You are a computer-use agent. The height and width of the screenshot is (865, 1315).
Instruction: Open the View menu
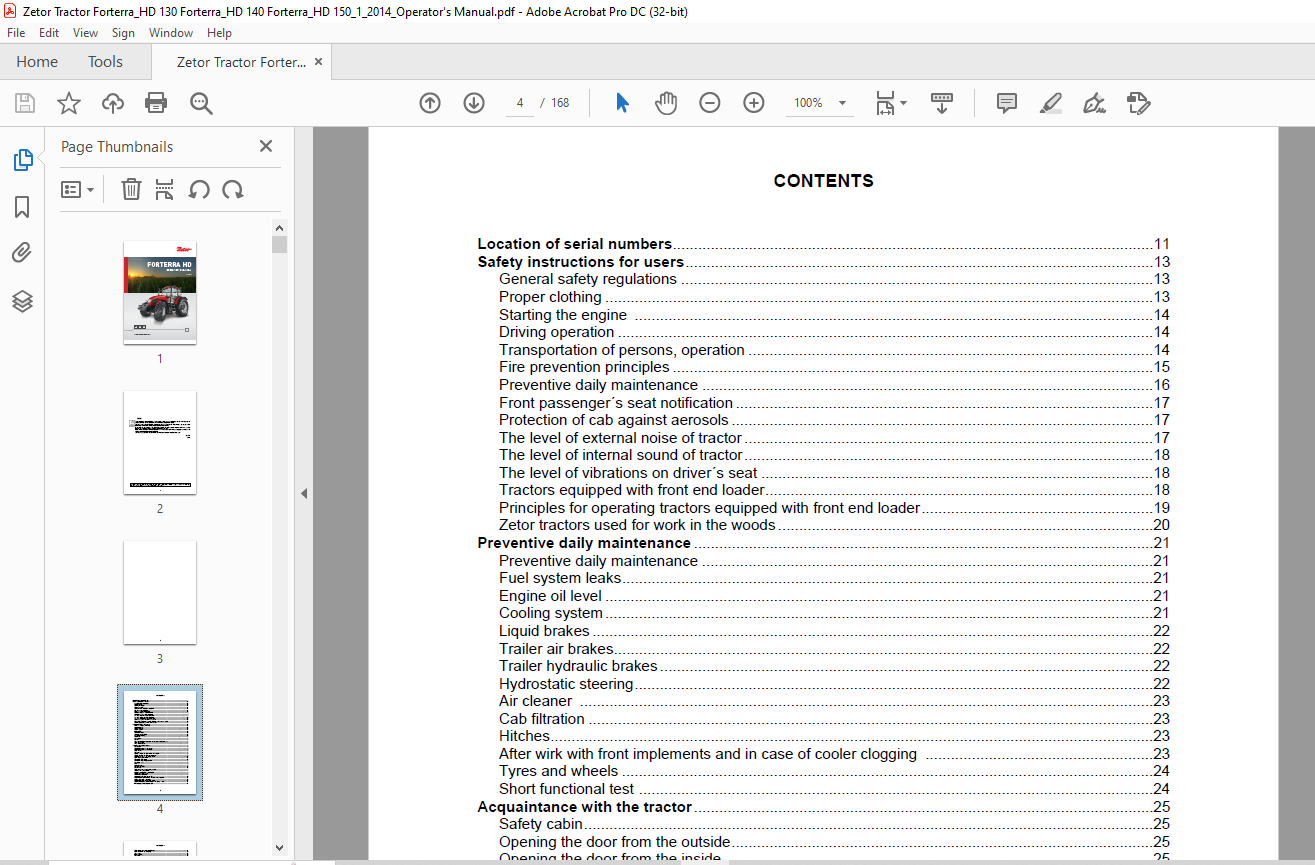coord(85,33)
